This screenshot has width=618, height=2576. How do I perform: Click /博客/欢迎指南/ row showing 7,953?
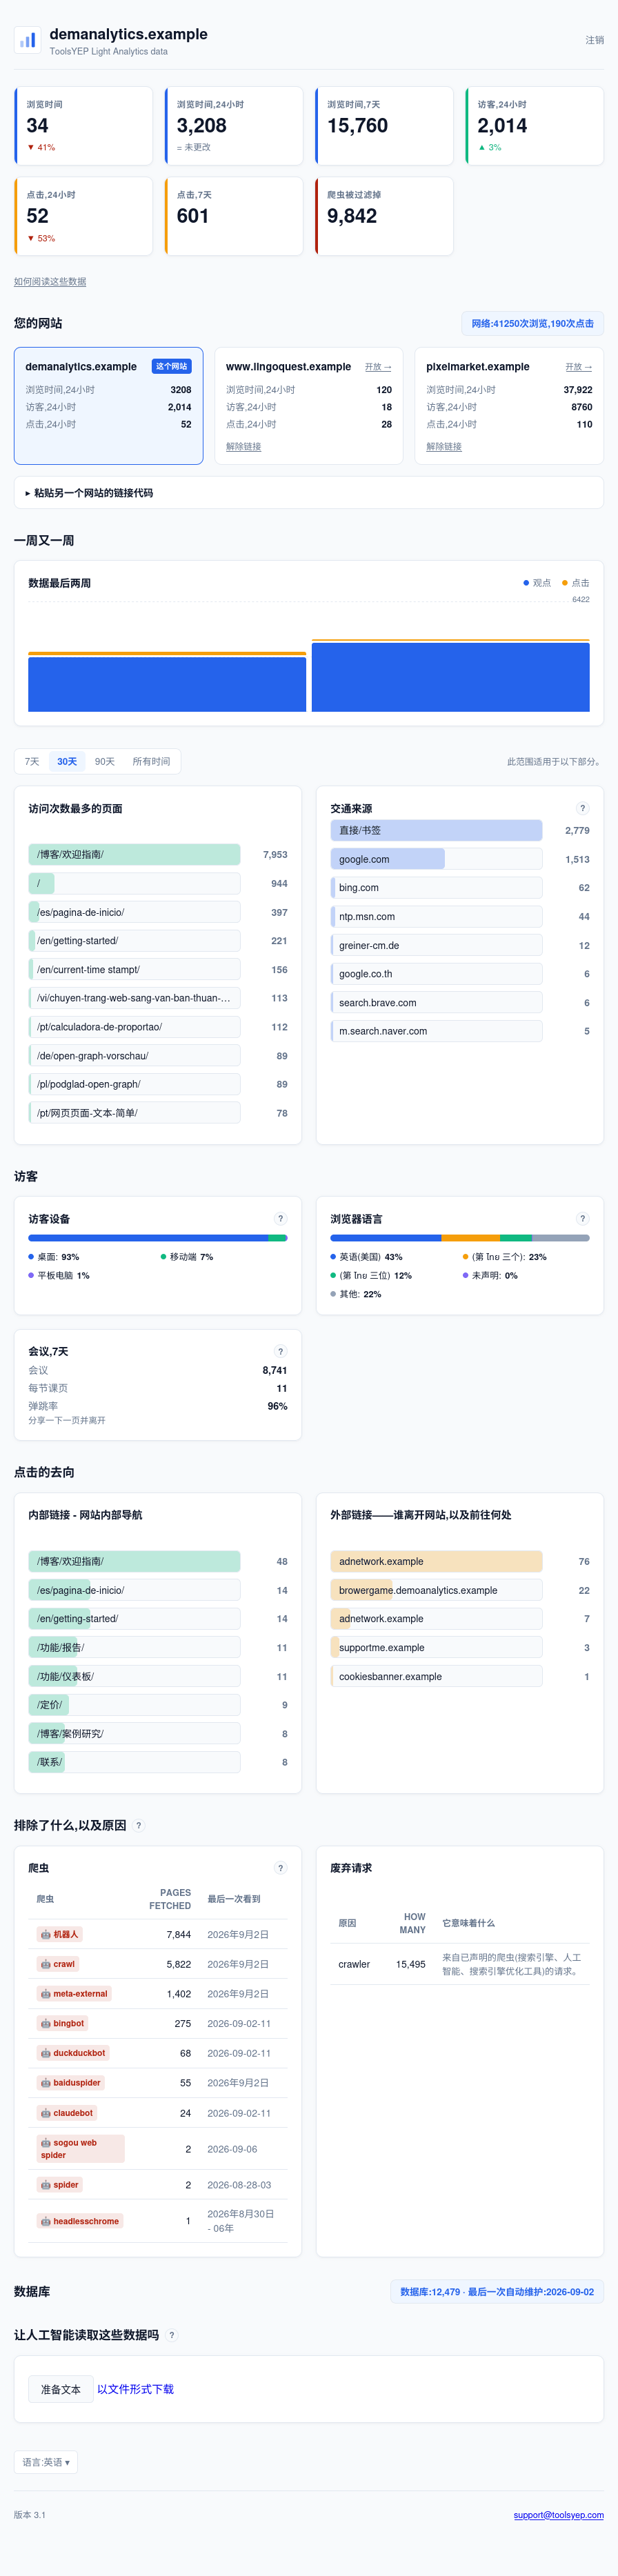[x=158, y=854]
